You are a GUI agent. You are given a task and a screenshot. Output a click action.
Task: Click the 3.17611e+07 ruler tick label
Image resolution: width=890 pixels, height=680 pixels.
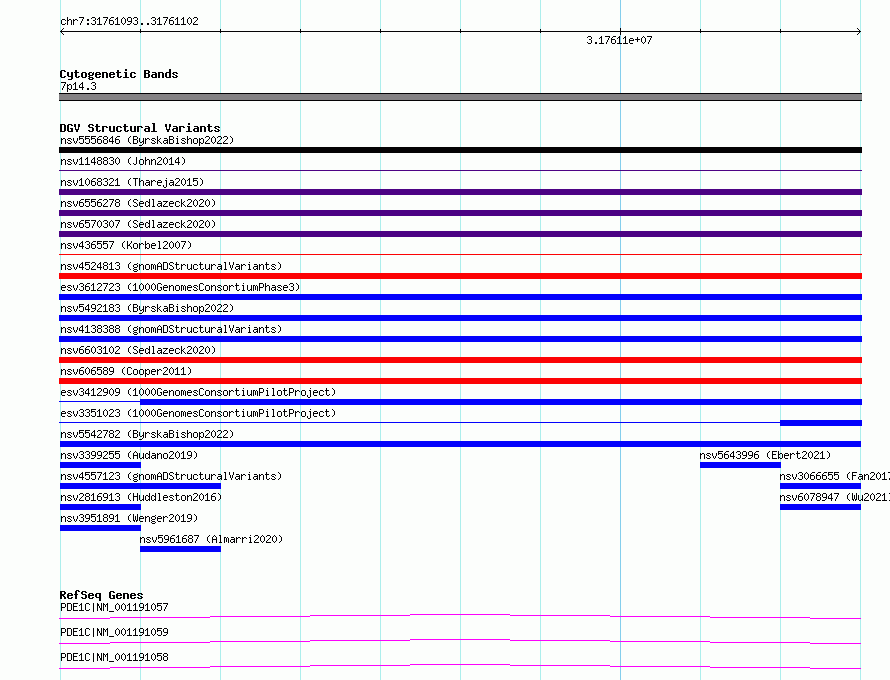coord(619,40)
